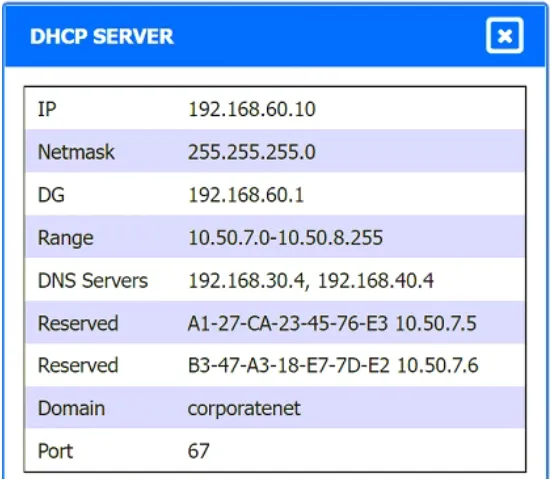
Task: Select the DNS Servers addresses value
Action: click(x=311, y=281)
